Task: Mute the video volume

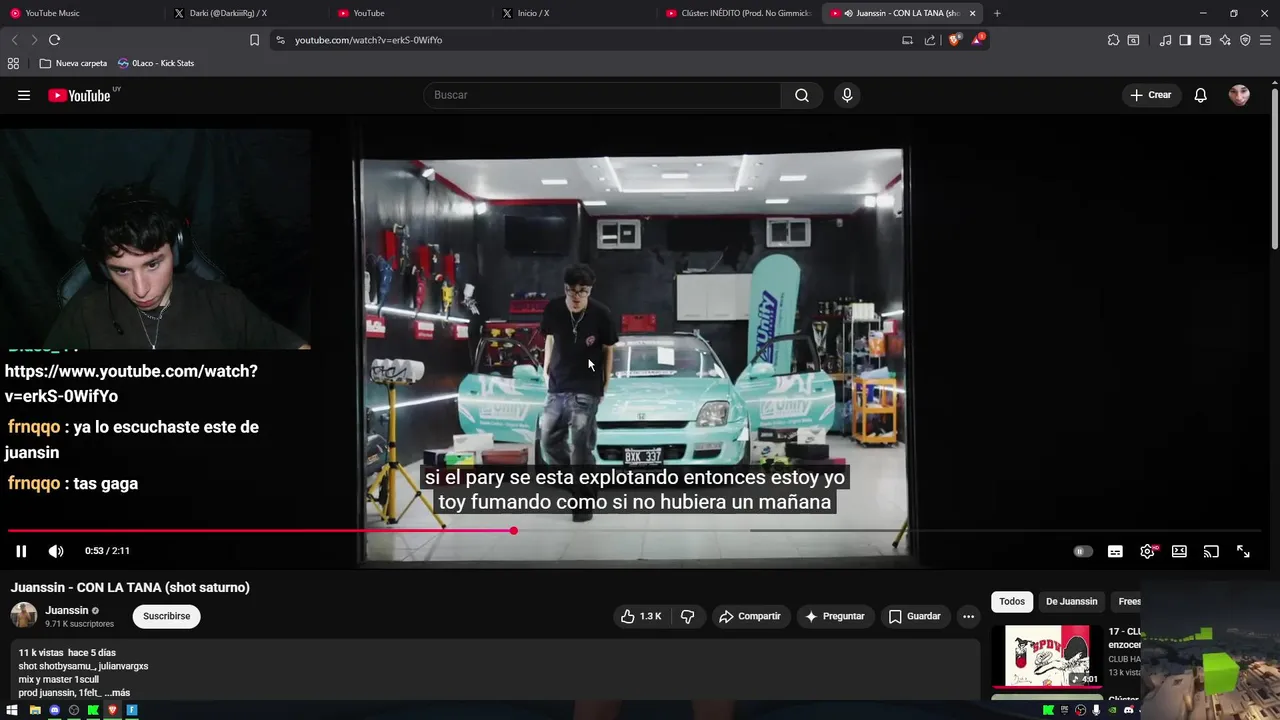Action: (56, 551)
